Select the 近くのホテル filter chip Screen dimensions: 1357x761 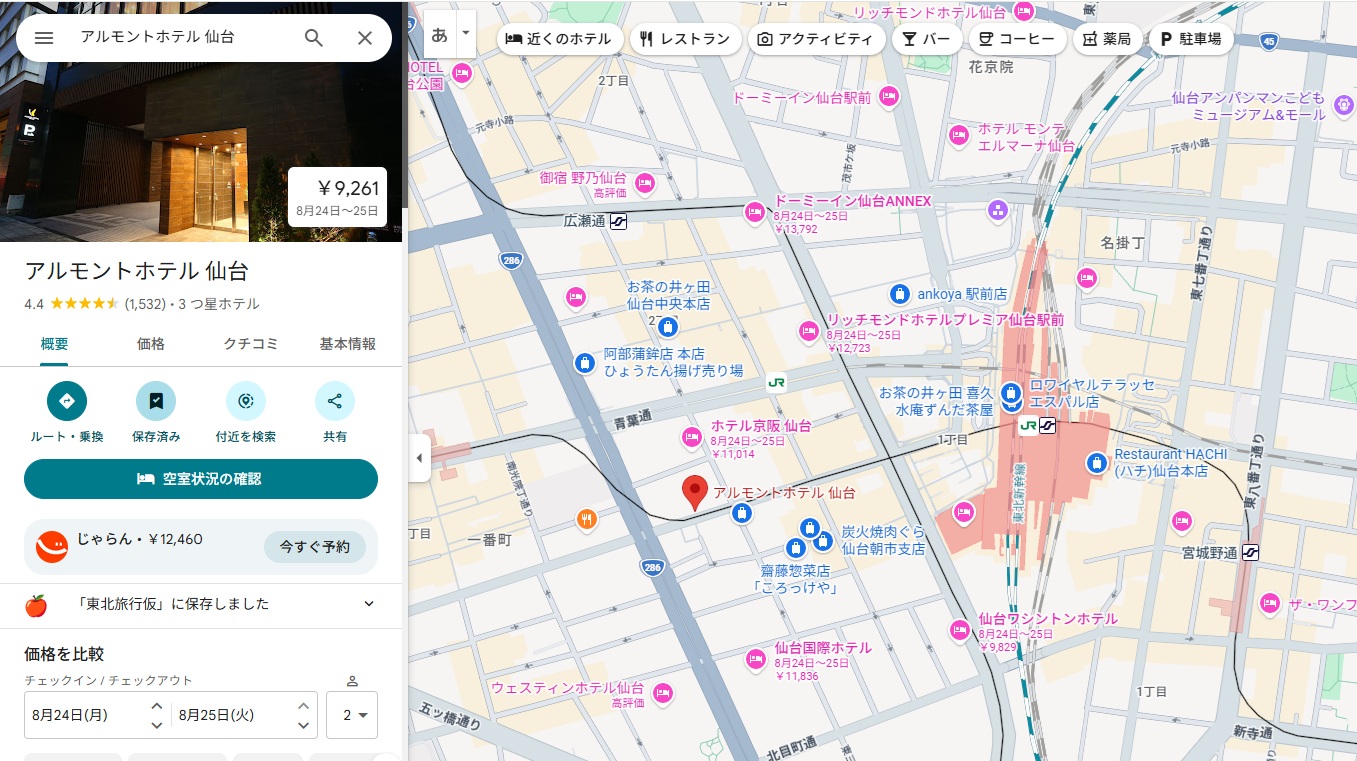[x=560, y=39]
